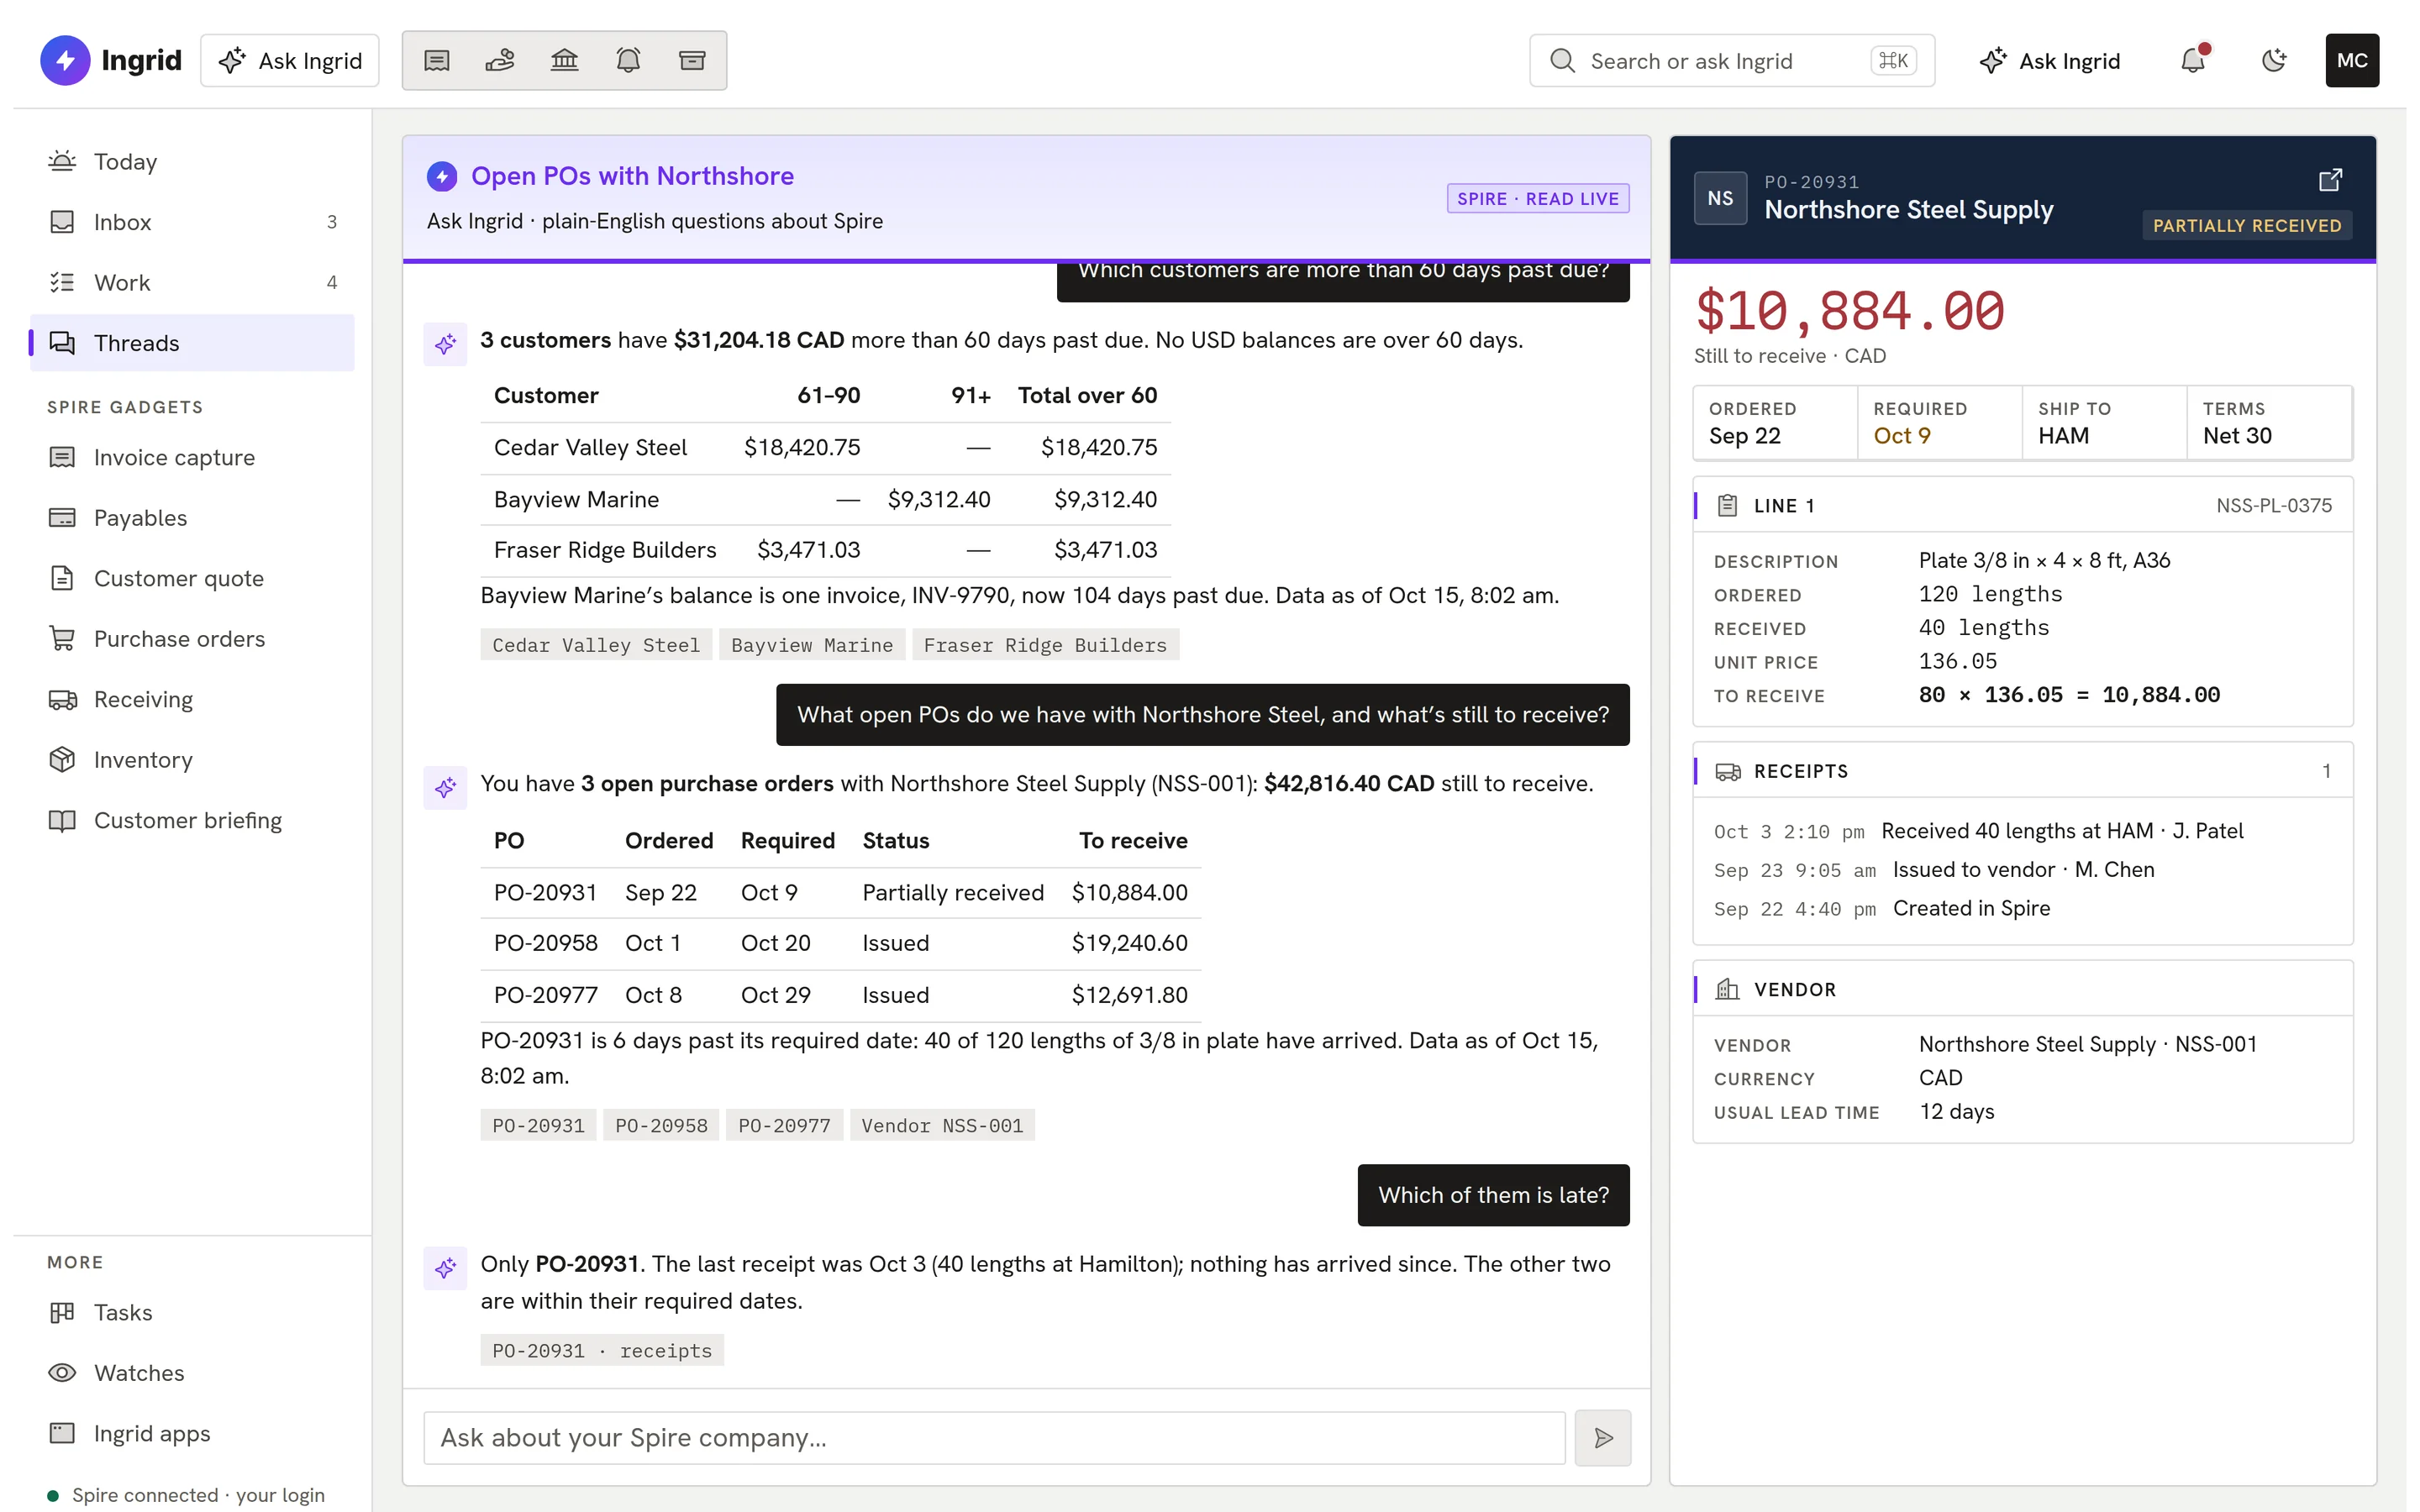Open the MC user avatar menu
This screenshot has height=1512, width=2420.
click(2352, 61)
